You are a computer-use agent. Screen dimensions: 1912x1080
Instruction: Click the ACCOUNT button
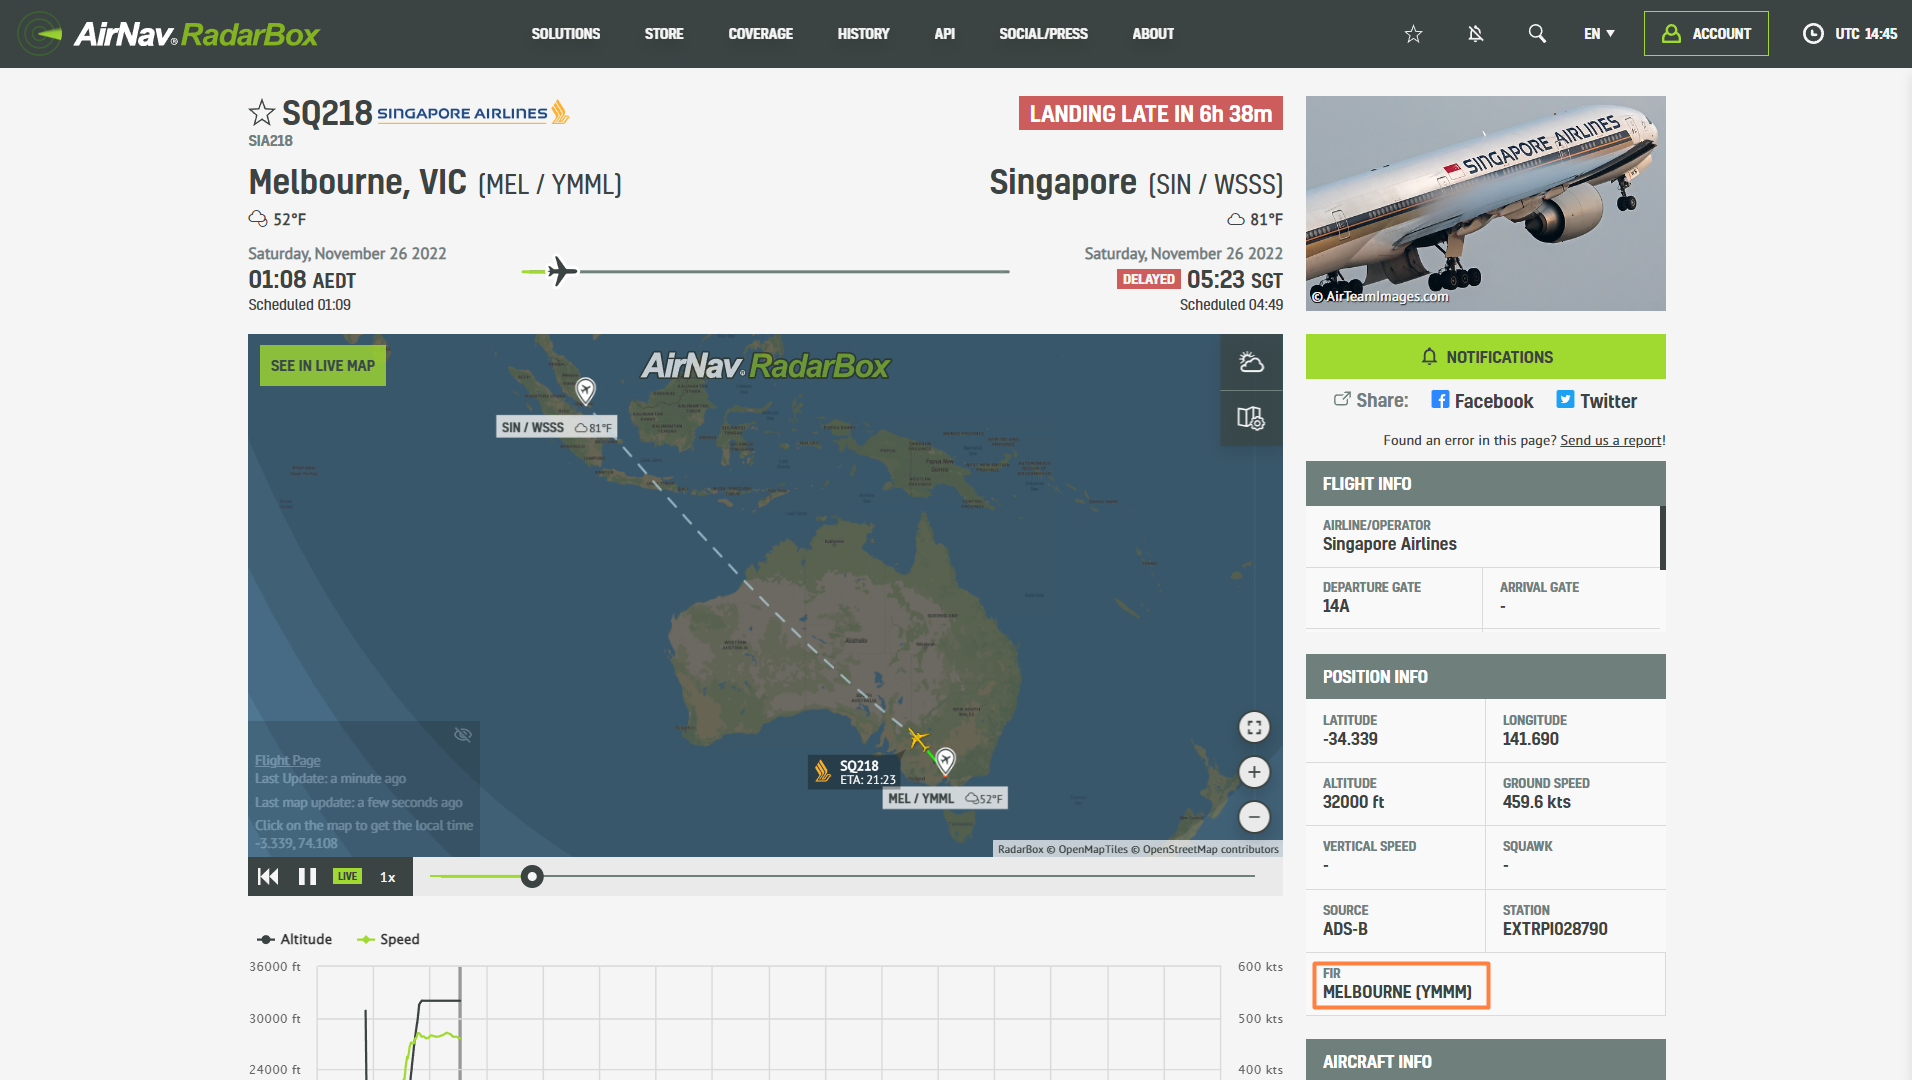1706,34
